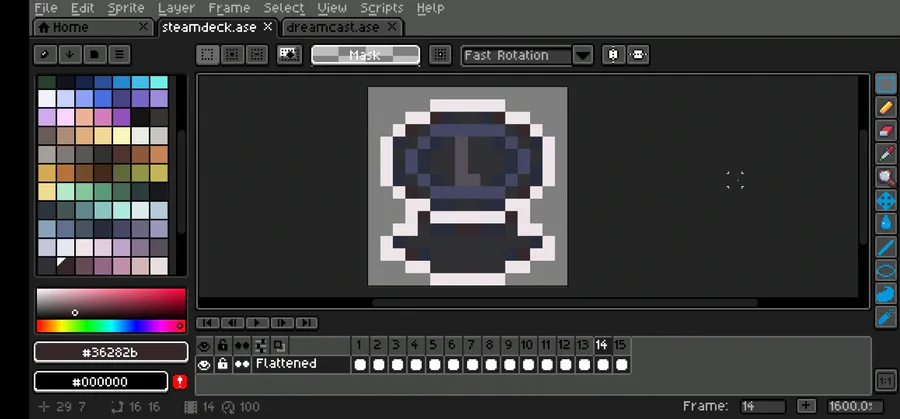
Task: Click the plus button next to Frame field
Action: (806, 406)
